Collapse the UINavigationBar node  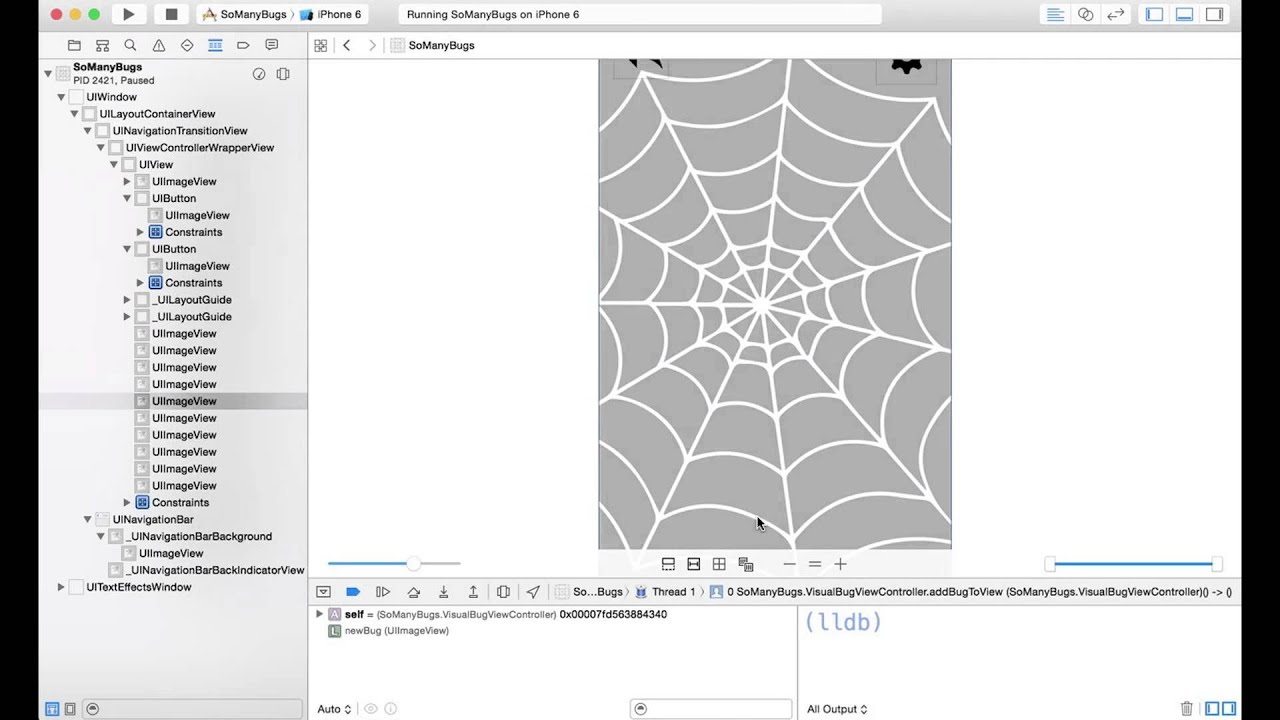coord(87,520)
